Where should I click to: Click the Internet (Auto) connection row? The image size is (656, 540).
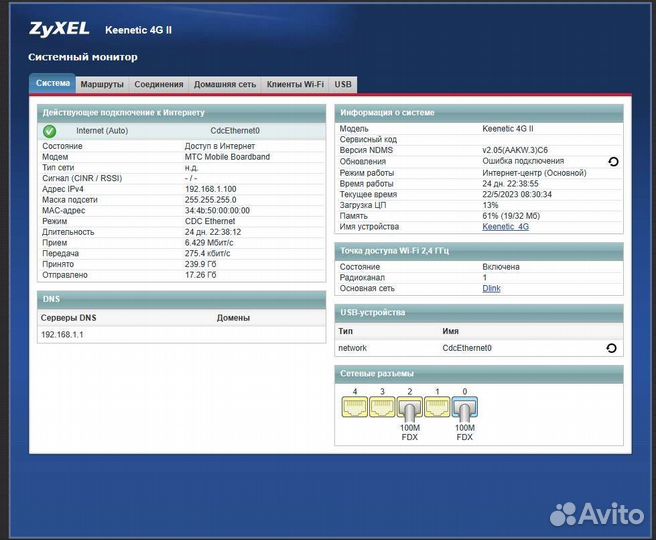(182, 131)
